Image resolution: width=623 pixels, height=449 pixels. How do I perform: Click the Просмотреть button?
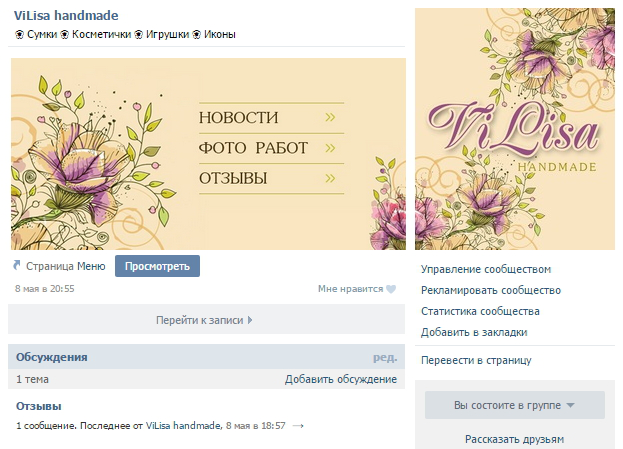click(x=157, y=266)
